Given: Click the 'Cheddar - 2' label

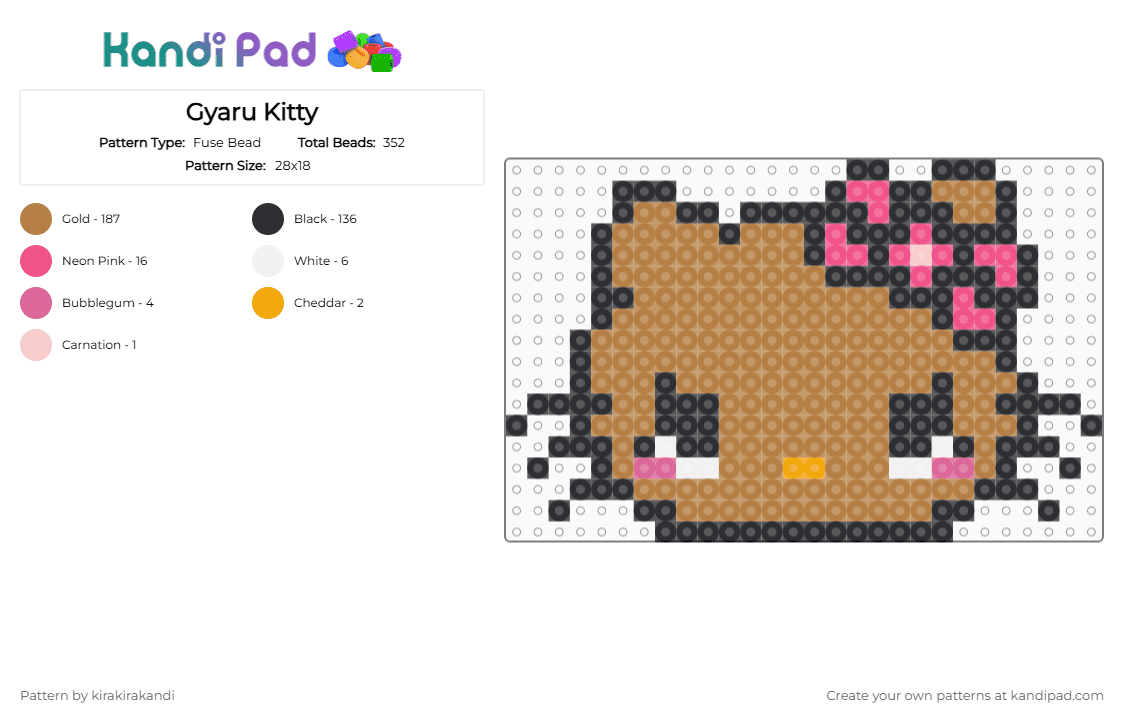Looking at the screenshot, I should coord(328,303).
